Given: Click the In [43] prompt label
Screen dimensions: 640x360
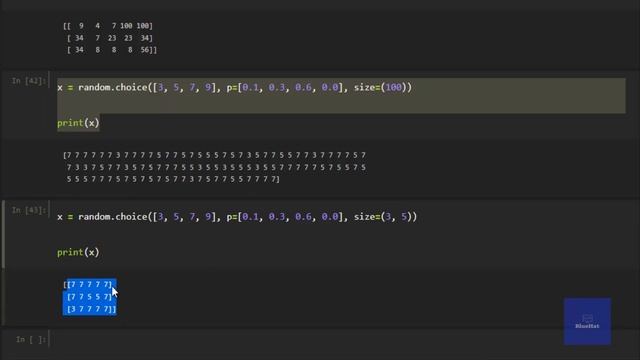Looking at the screenshot, I should point(29,210).
